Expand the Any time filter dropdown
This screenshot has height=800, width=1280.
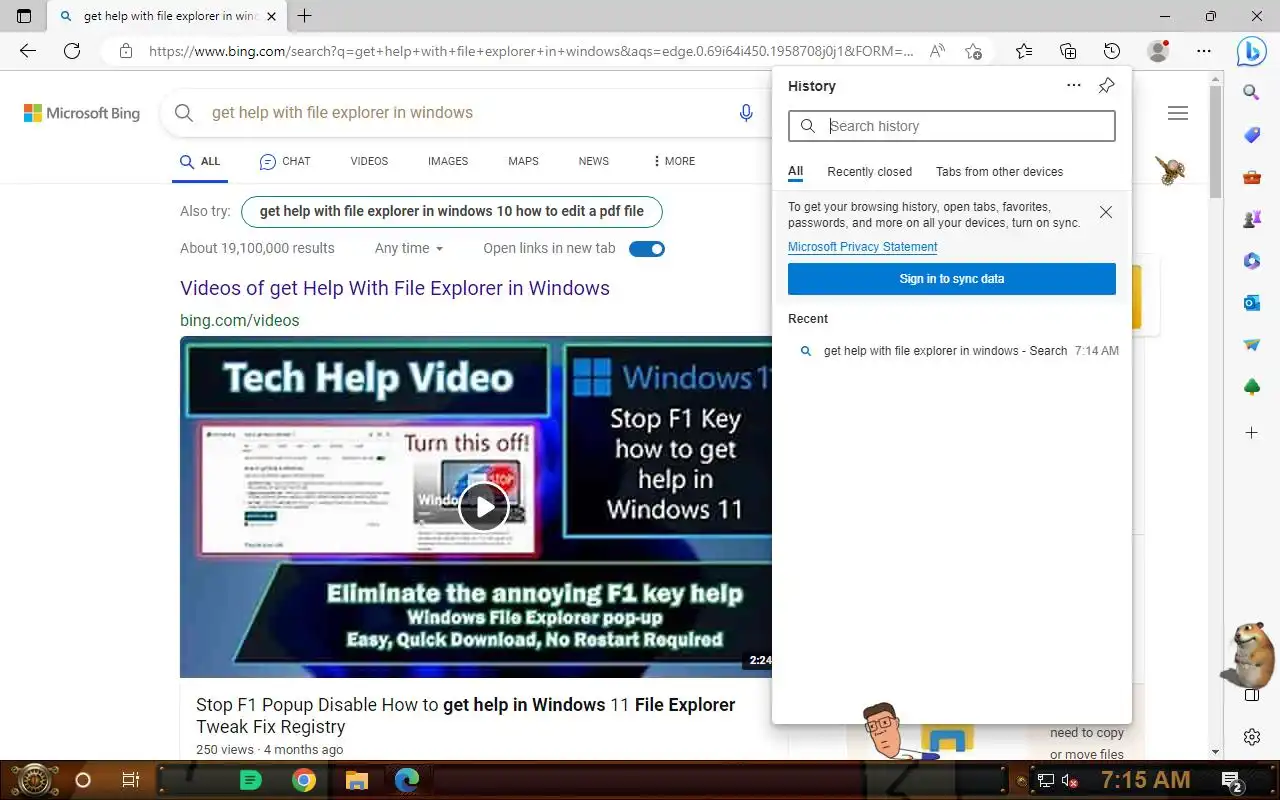point(409,249)
